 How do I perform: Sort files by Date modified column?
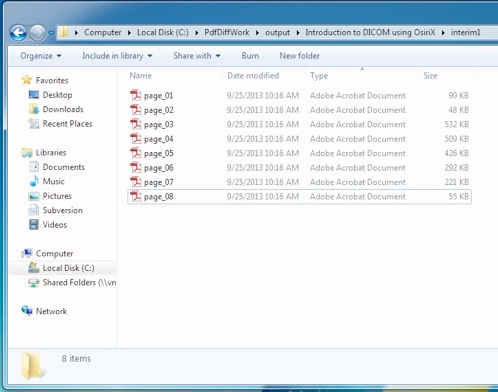[253, 76]
